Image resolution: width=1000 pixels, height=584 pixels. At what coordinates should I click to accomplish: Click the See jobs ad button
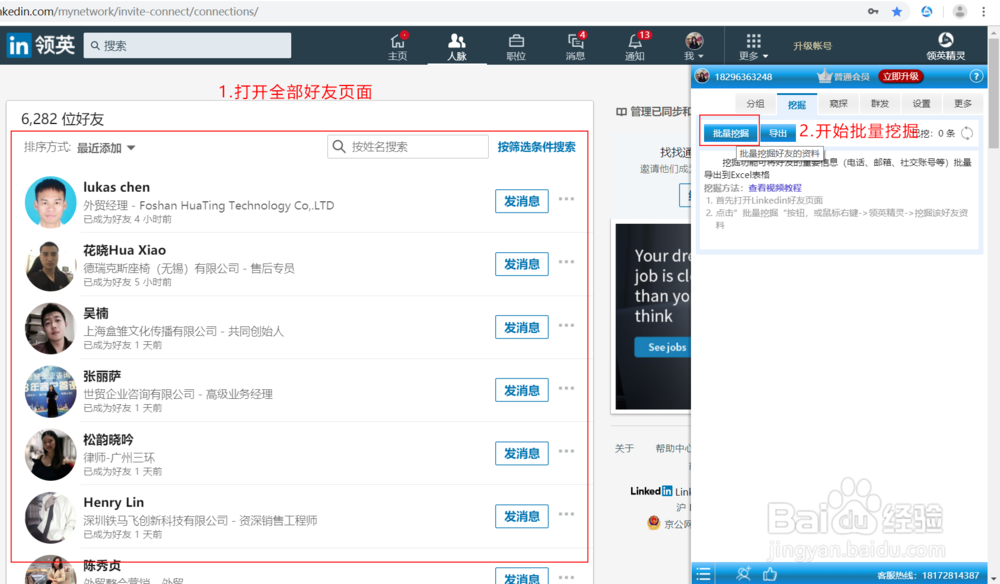tap(663, 347)
